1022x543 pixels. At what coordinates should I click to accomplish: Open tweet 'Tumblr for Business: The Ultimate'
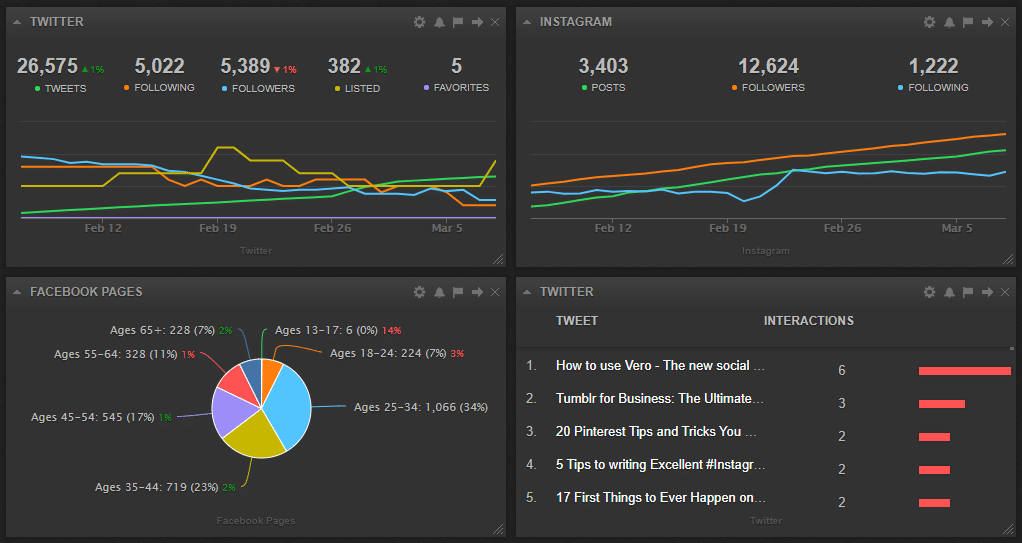click(x=660, y=398)
